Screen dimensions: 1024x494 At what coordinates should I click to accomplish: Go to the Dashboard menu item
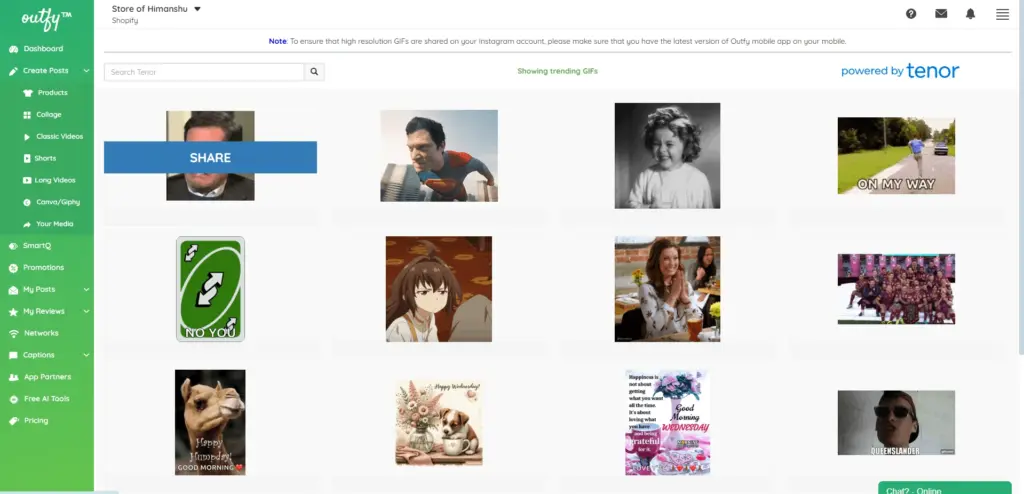pos(43,49)
